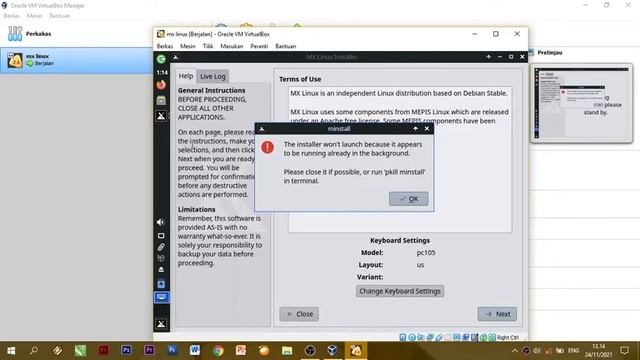Open Mesin menu in VirtualBox Manager

tap(35, 16)
